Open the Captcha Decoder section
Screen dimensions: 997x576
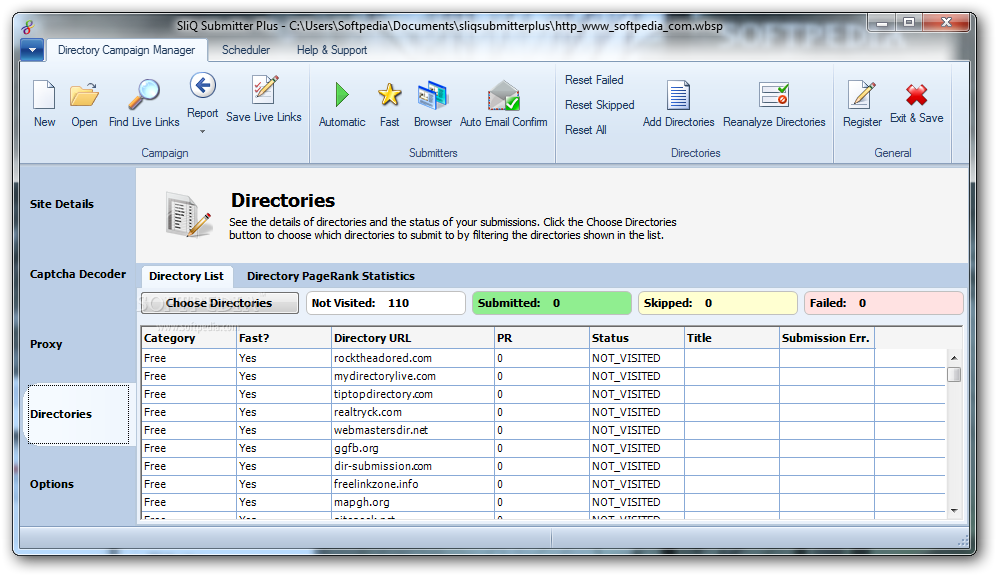78,274
